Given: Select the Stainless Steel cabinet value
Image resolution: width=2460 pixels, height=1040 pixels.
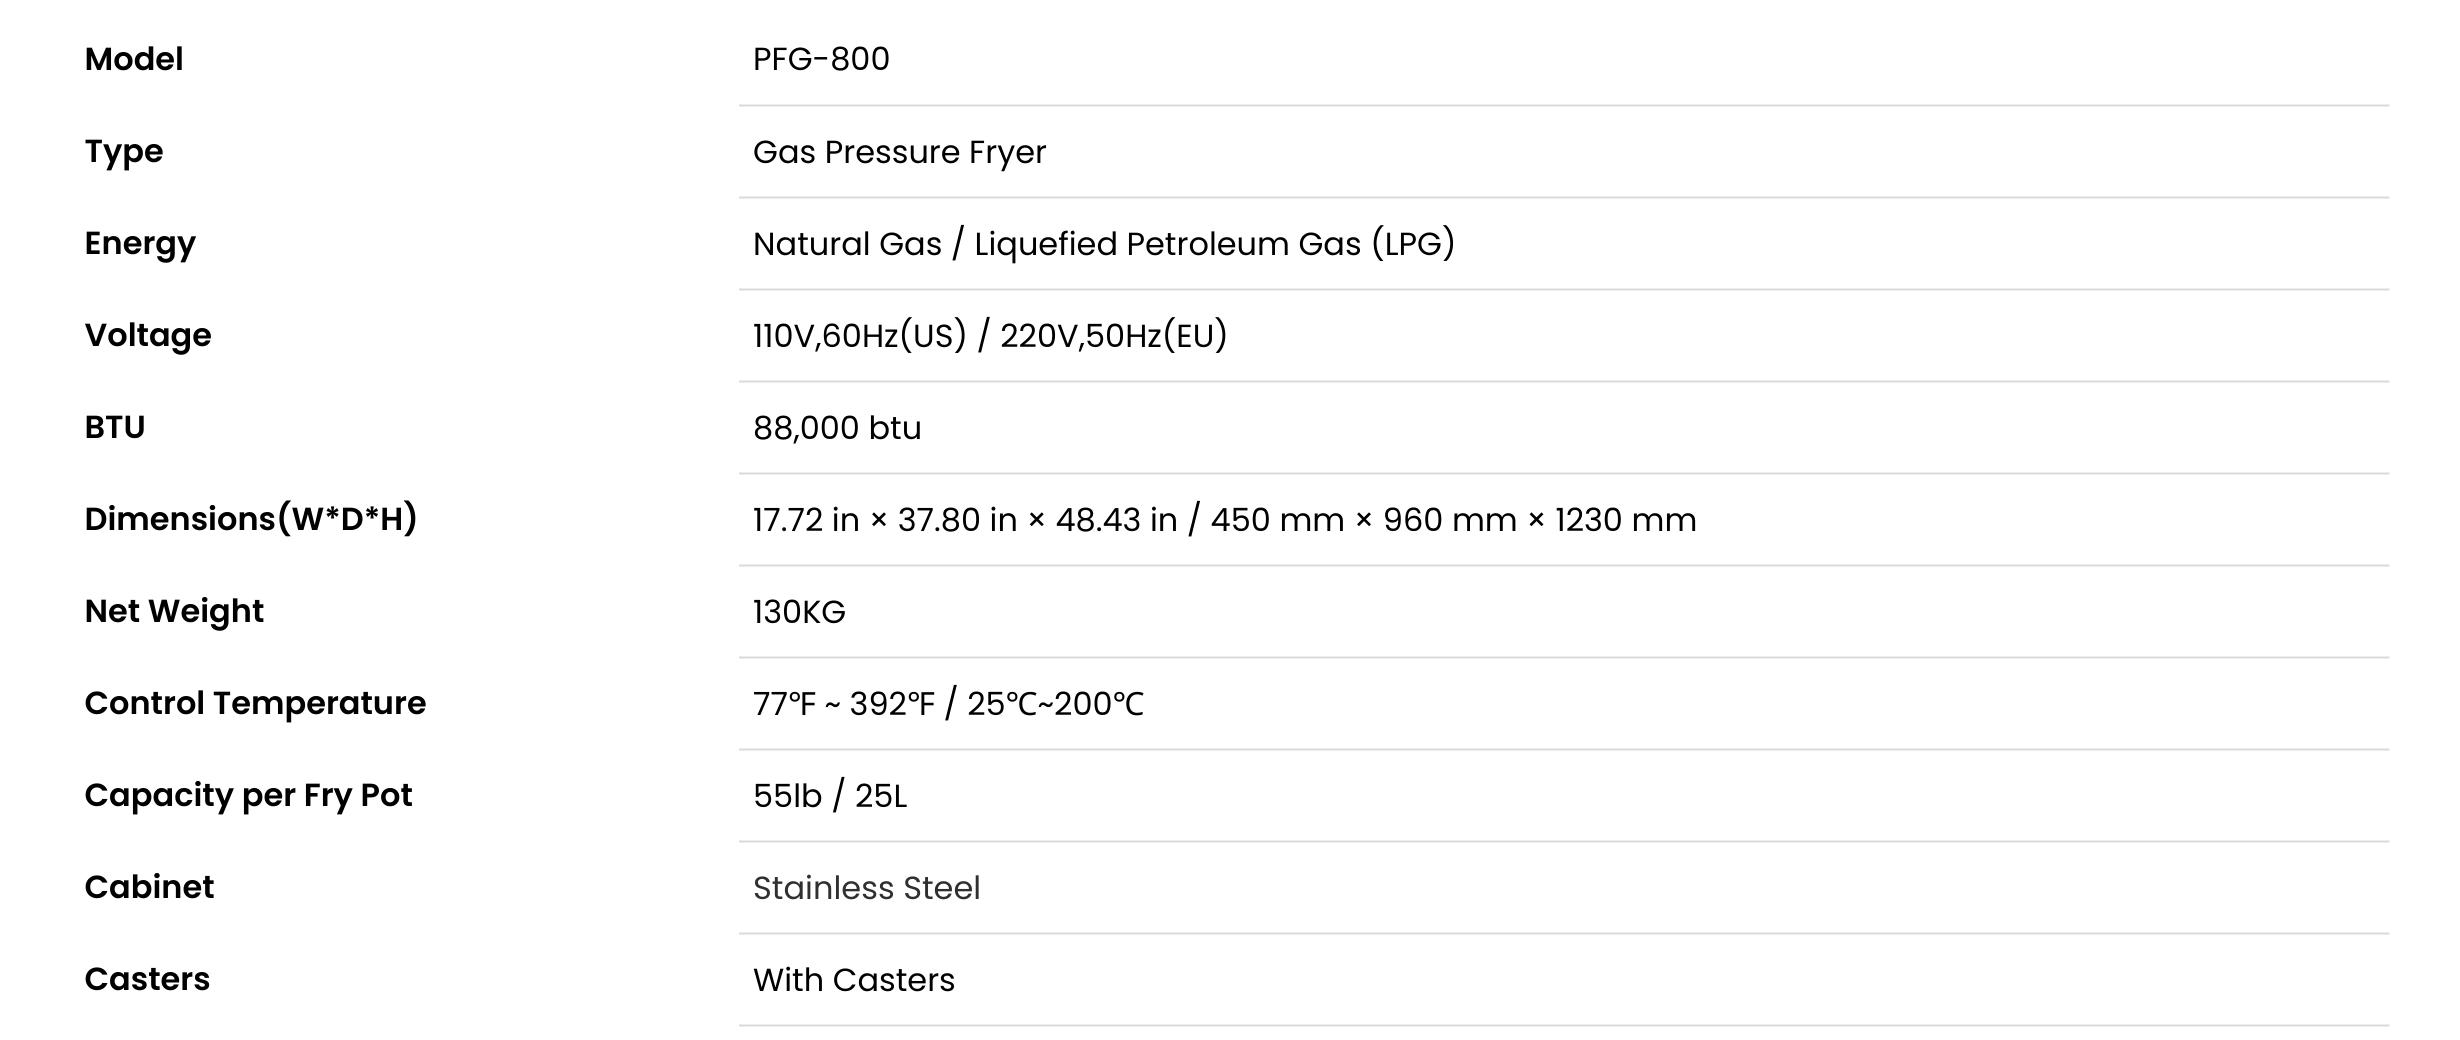Looking at the screenshot, I should 866,888.
